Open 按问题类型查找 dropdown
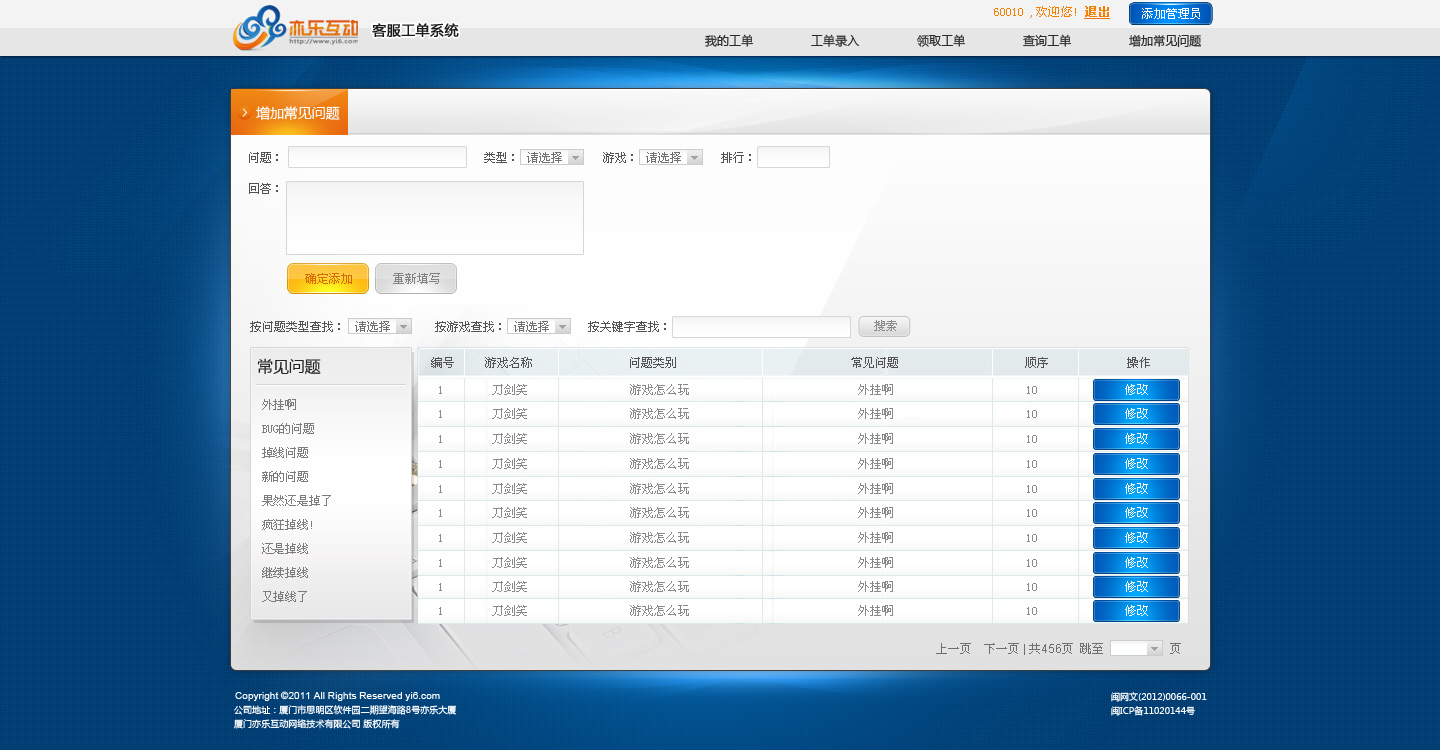Image resolution: width=1440 pixels, height=750 pixels. 380,326
